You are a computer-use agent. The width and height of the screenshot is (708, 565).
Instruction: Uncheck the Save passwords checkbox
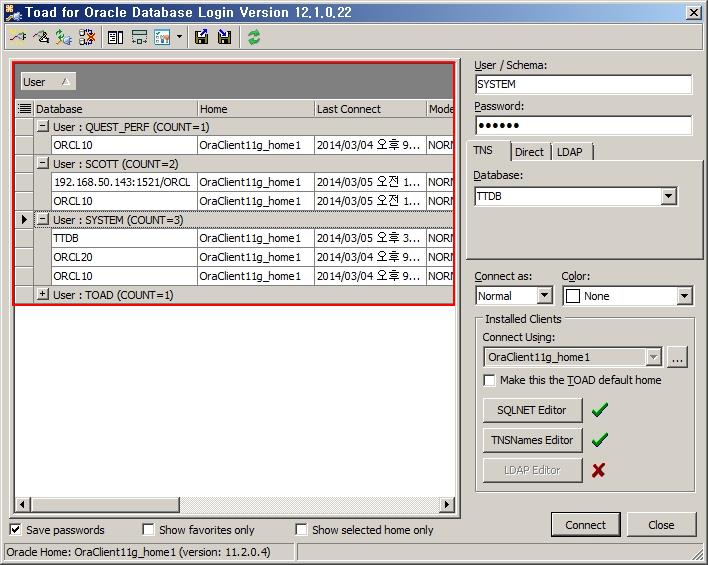16,530
